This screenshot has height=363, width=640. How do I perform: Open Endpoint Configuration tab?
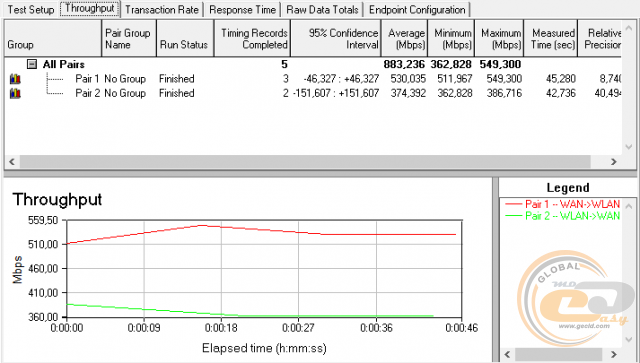tap(417, 9)
